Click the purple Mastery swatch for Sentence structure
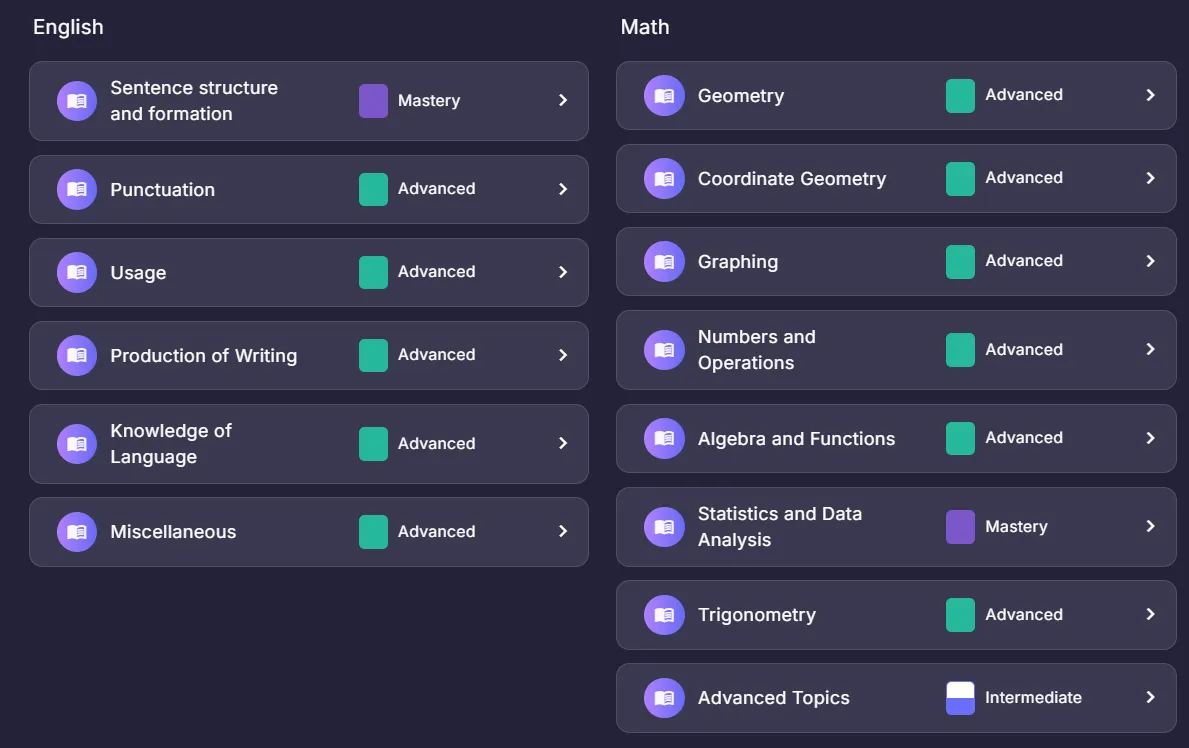The image size is (1189, 748). click(373, 100)
